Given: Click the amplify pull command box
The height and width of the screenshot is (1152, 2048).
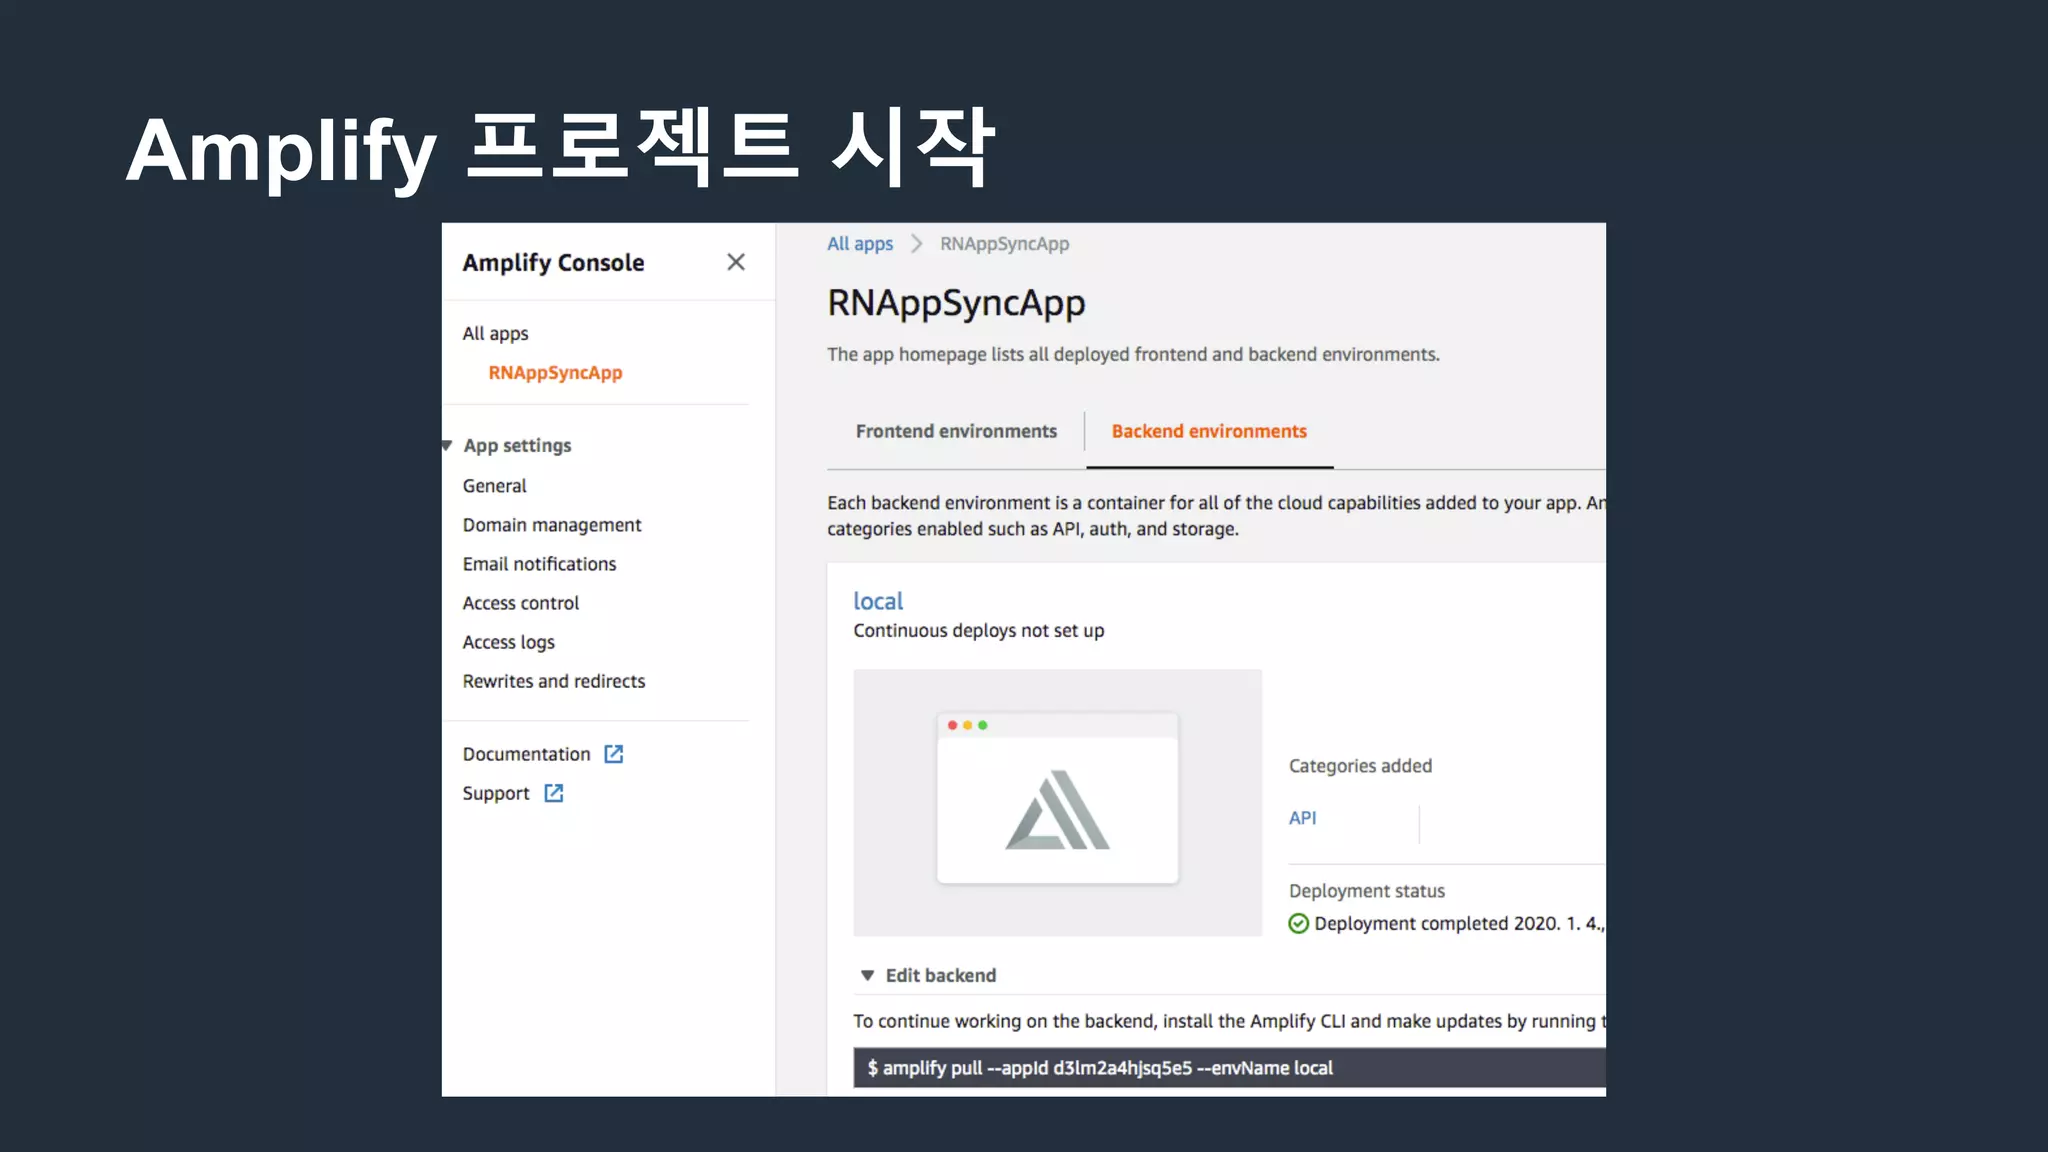Looking at the screenshot, I should pyautogui.click(x=1229, y=1067).
